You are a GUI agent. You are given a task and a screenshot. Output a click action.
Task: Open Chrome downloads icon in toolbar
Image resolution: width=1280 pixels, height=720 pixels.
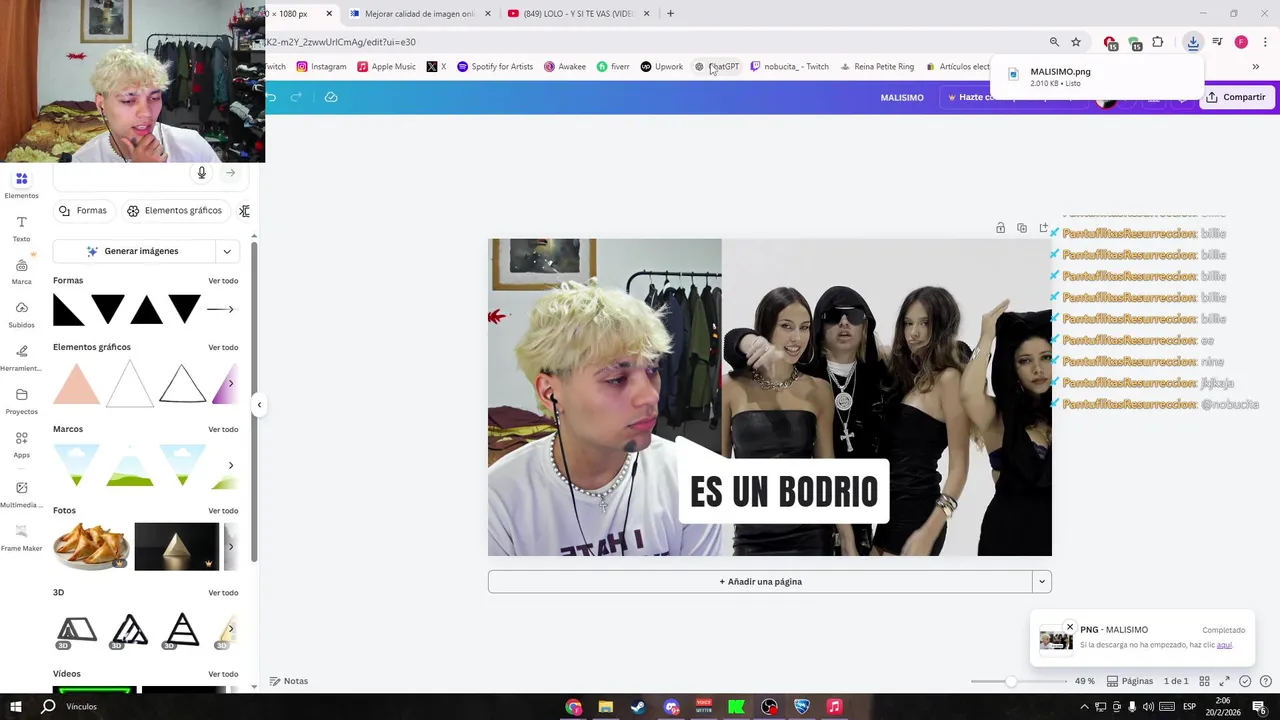pyautogui.click(x=1193, y=42)
